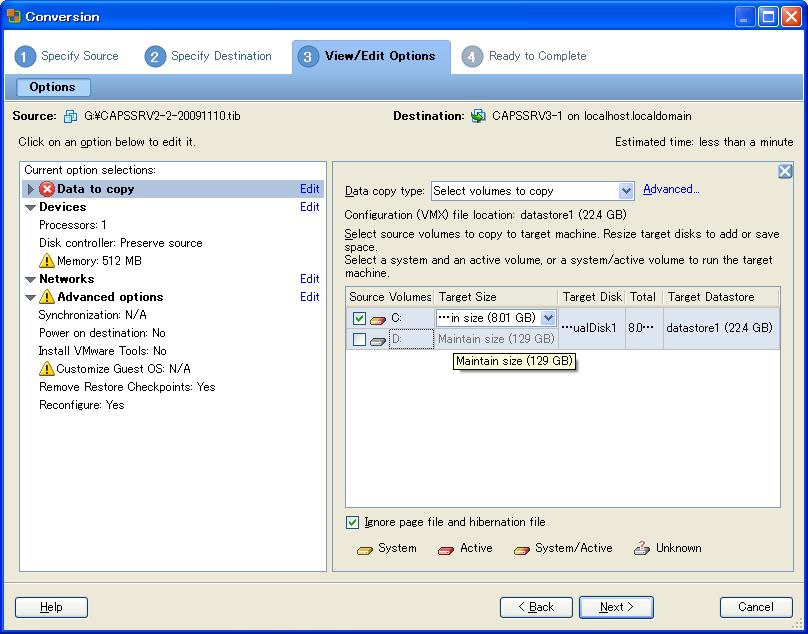Viewport: 808px width, 634px height.
Task: Click Power on destination: No entry
Action: pos(102,333)
